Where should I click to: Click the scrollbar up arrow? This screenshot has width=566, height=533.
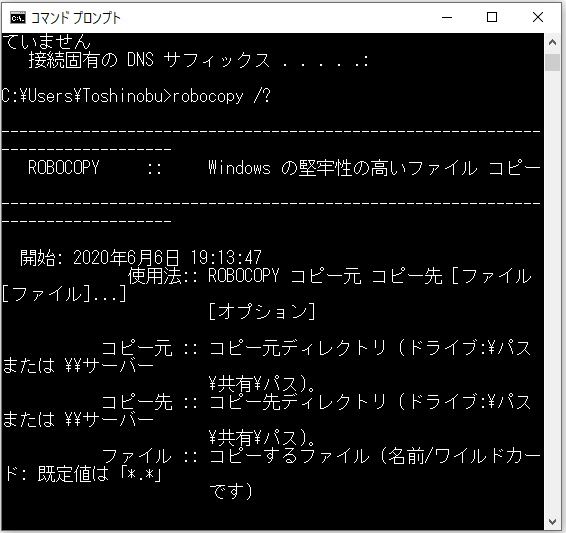(552, 42)
